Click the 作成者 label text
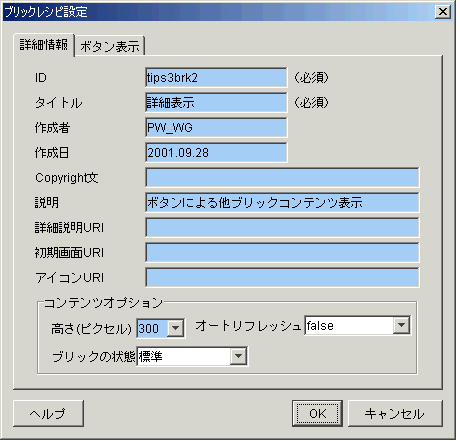460x441 pixels. (x=52, y=128)
